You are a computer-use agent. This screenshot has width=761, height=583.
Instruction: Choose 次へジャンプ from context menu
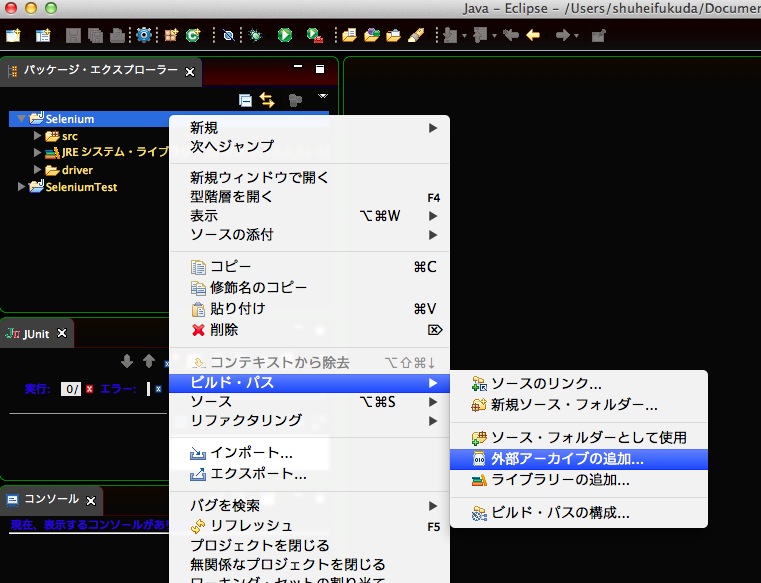pos(309,146)
